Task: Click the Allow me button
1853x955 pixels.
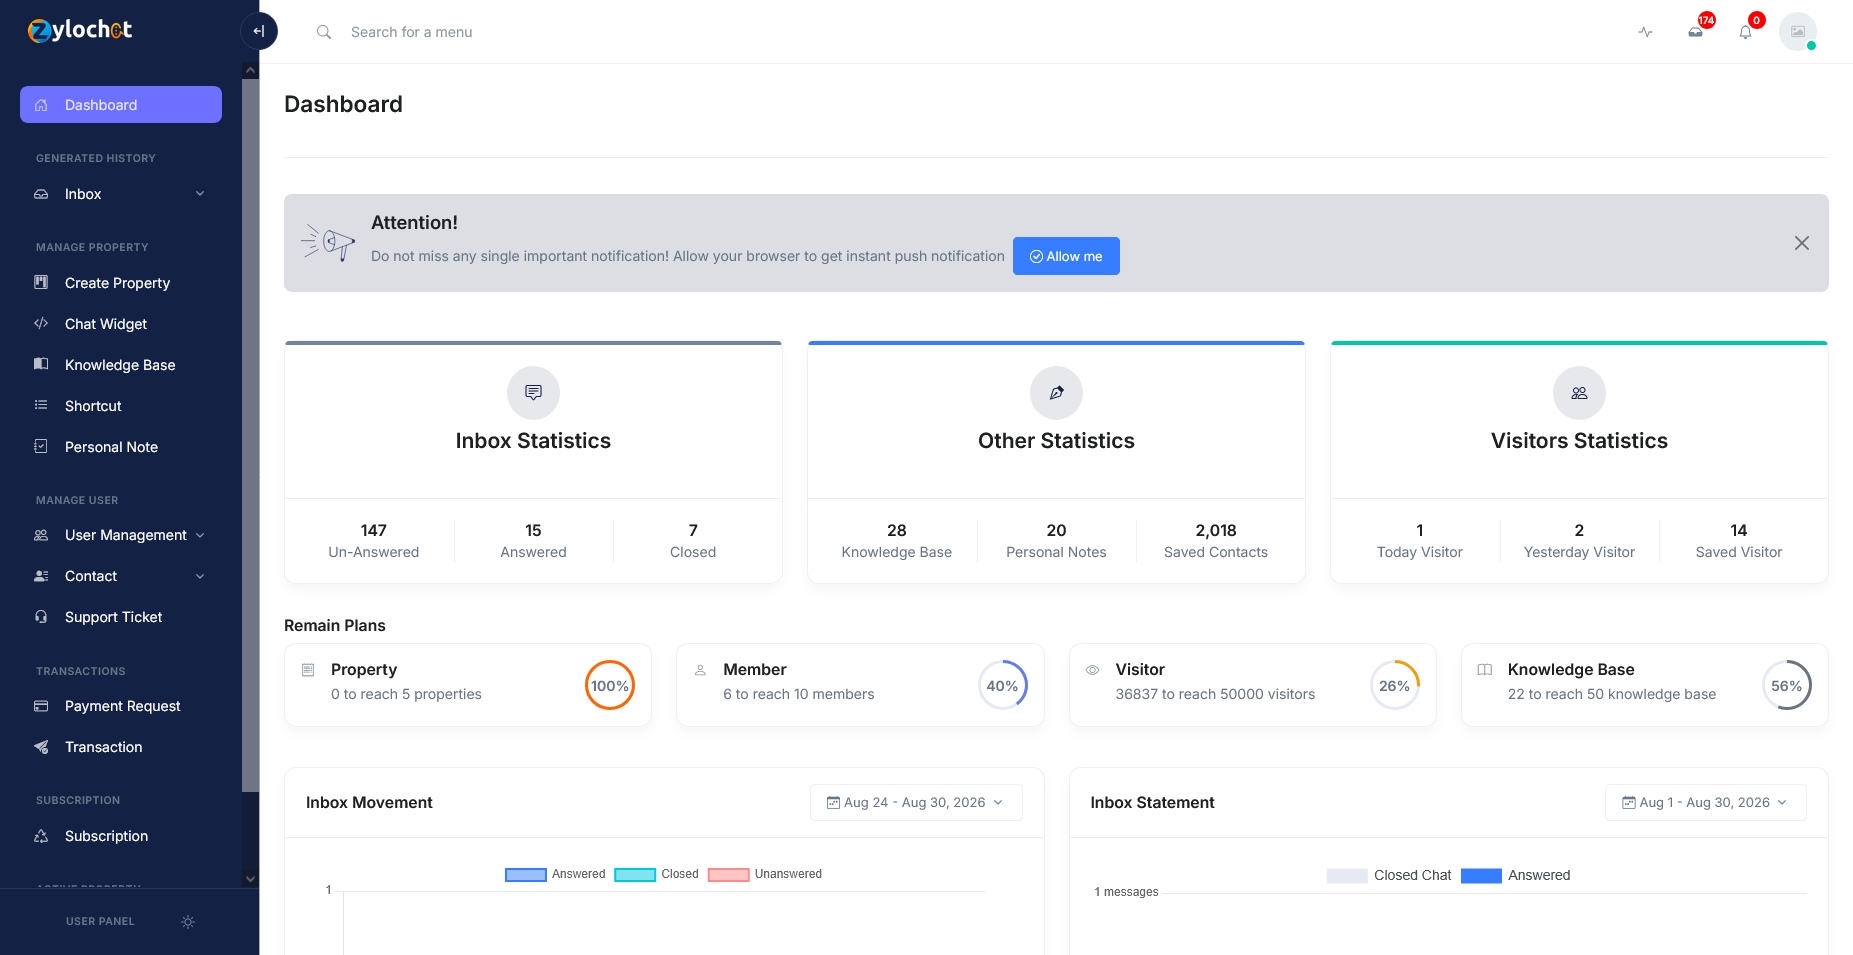Action: point(1066,256)
